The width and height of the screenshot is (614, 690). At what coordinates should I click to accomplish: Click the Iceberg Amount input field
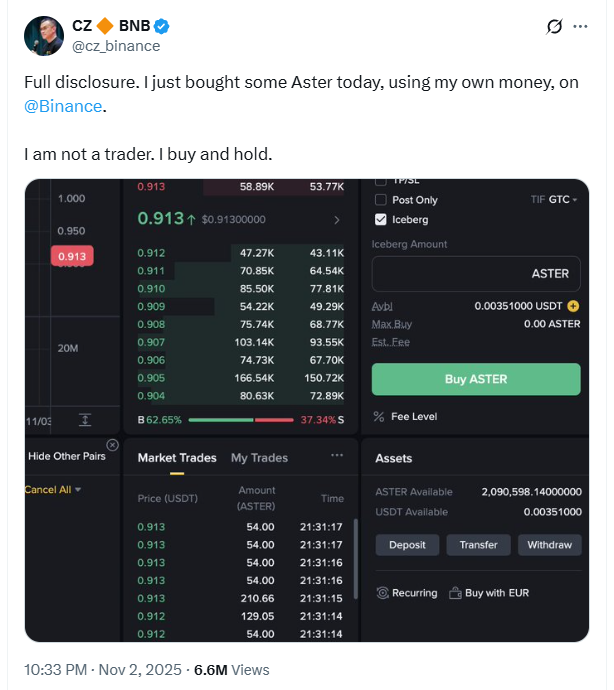click(x=475, y=273)
